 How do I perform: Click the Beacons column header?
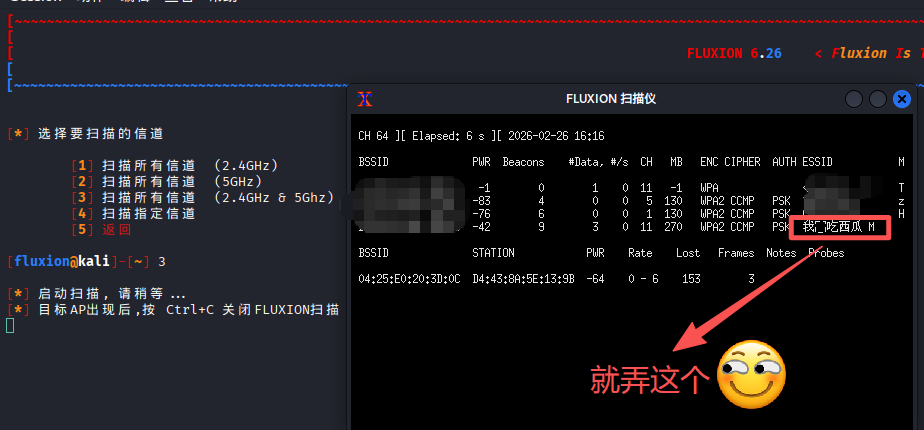(523, 162)
